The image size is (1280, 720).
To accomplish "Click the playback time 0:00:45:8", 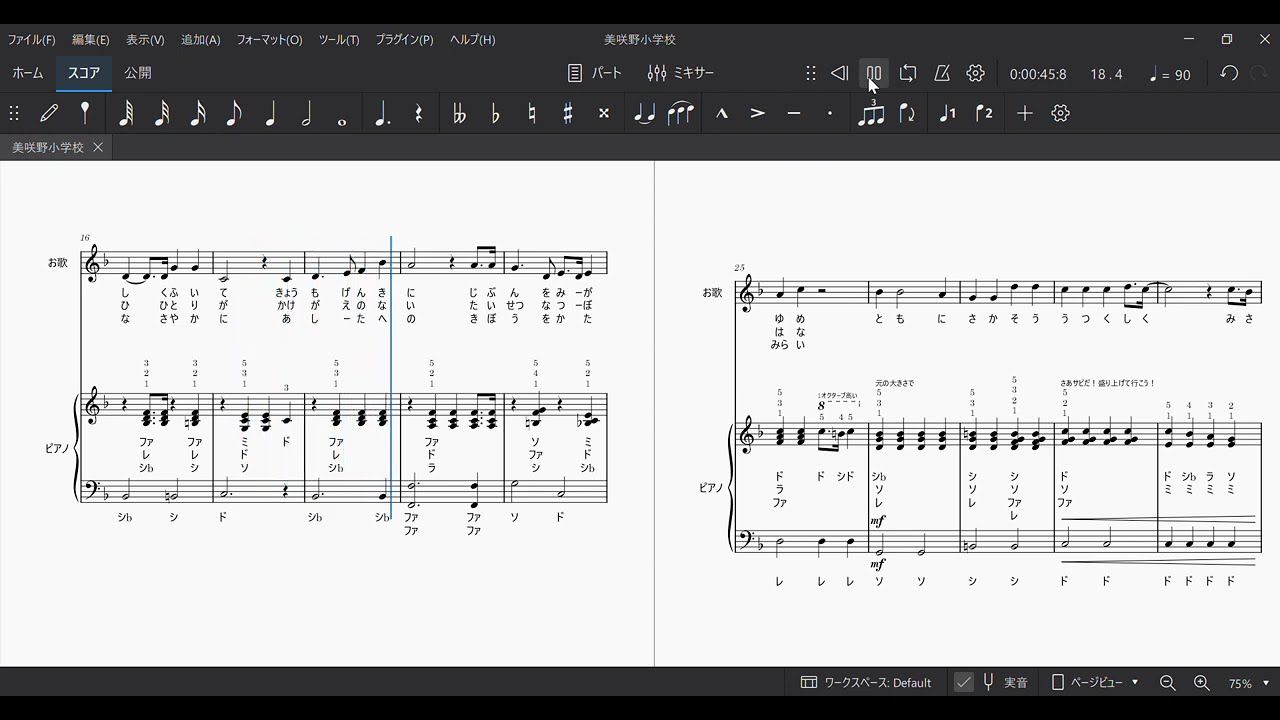I will [1038, 74].
